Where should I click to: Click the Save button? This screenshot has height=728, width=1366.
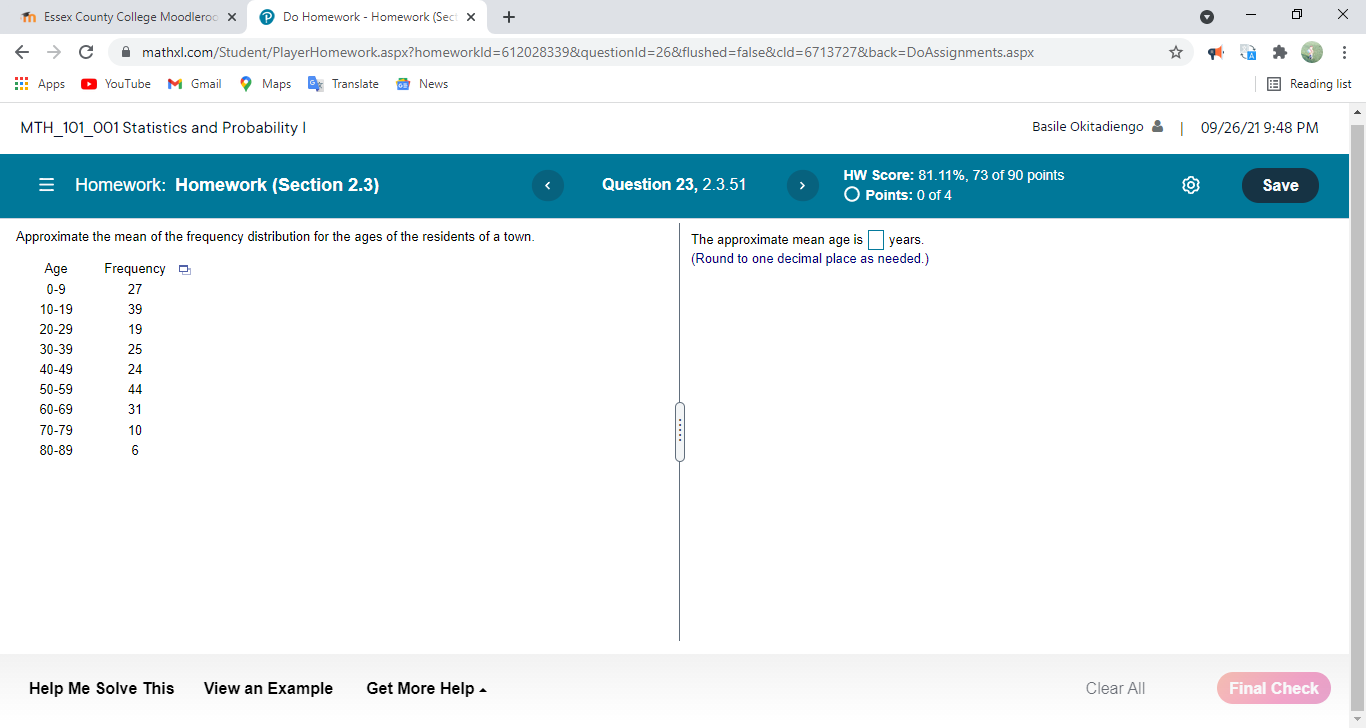pos(1280,185)
